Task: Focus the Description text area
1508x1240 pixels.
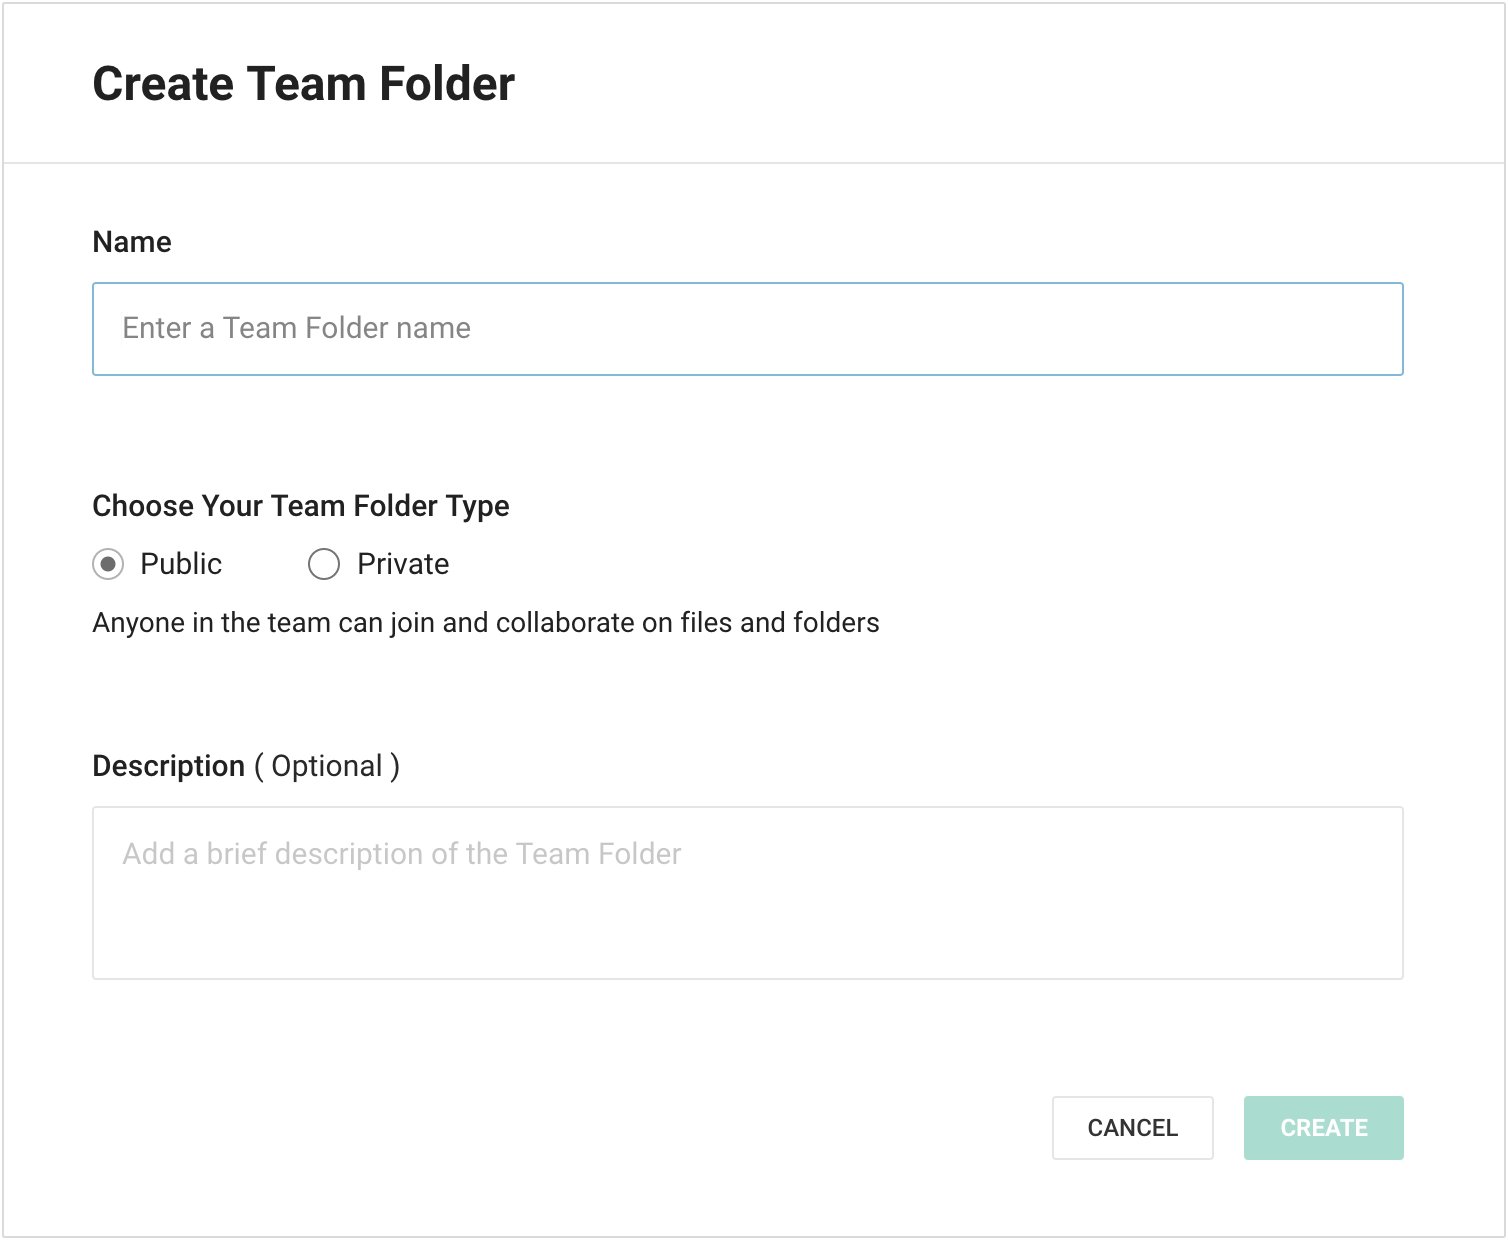Action: click(748, 893)
